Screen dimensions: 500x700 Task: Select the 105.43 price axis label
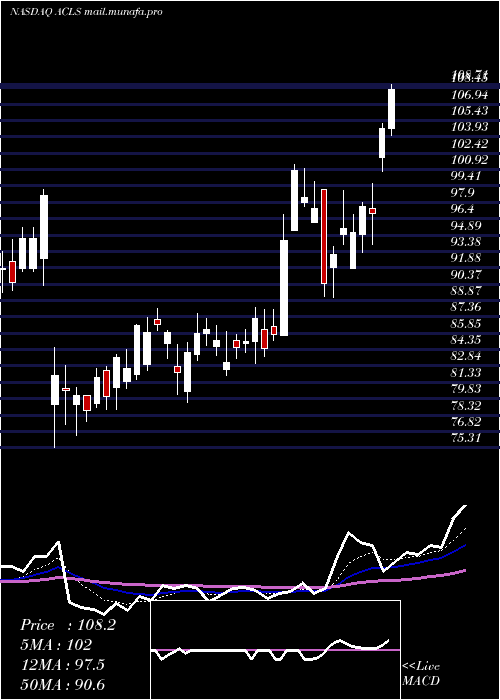coord(469,111)
